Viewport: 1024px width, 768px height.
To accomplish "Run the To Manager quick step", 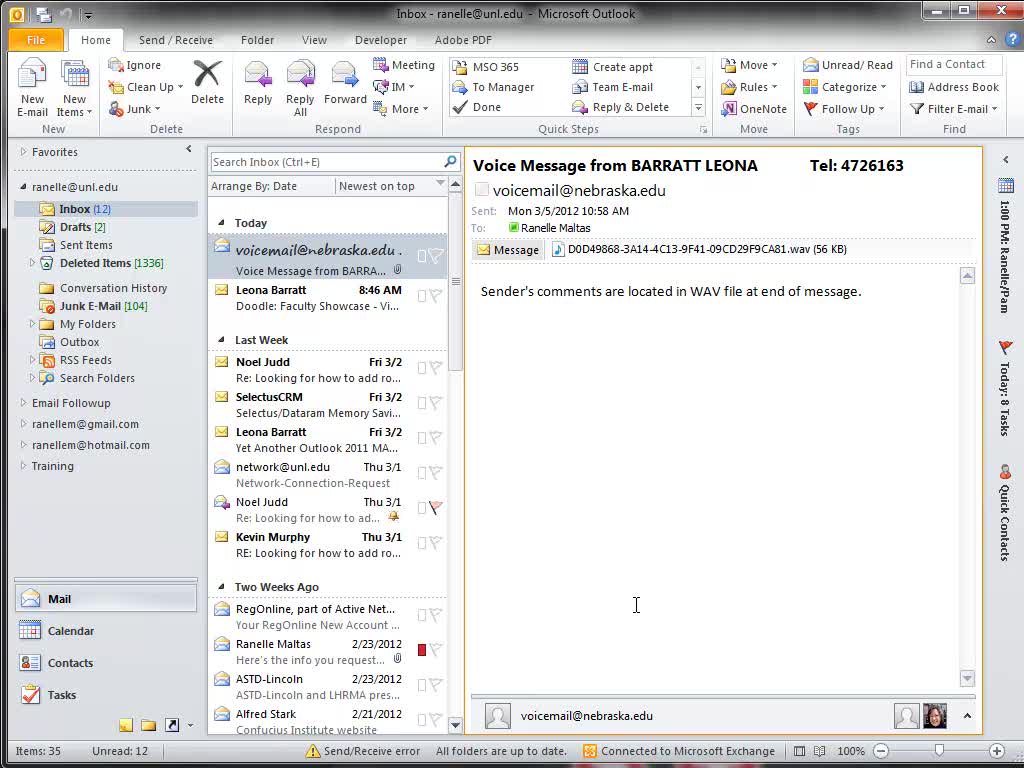I will point(494,87).
